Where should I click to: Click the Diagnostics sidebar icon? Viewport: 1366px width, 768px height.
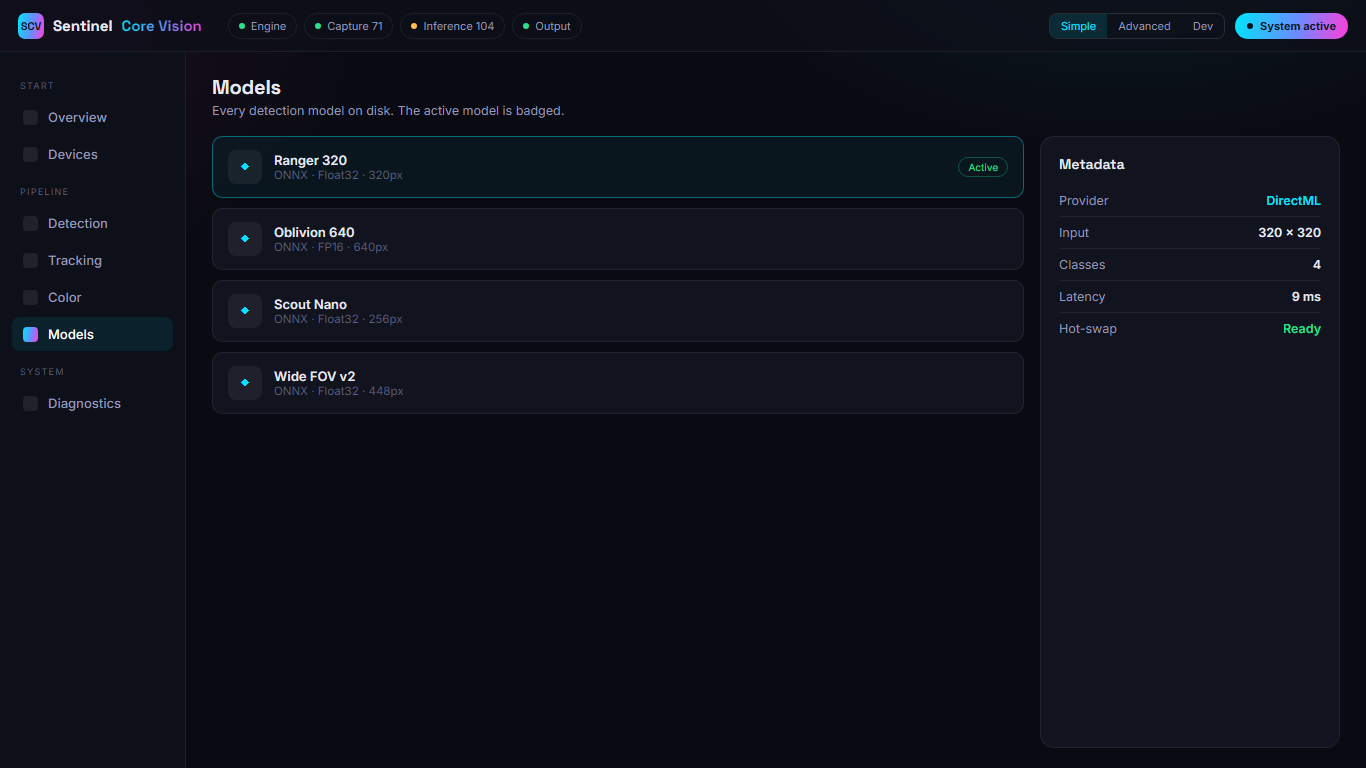pos(30,403)
